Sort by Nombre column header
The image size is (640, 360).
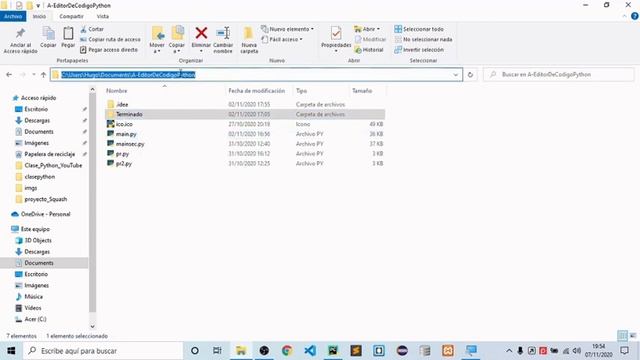[117, 91]
